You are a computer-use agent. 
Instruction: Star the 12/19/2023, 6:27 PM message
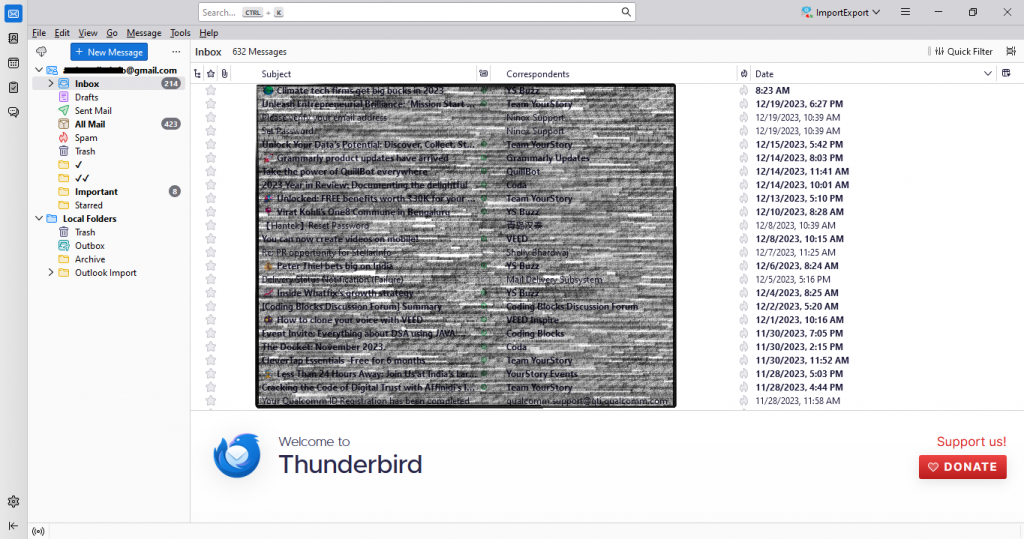[x=211, y=104]
